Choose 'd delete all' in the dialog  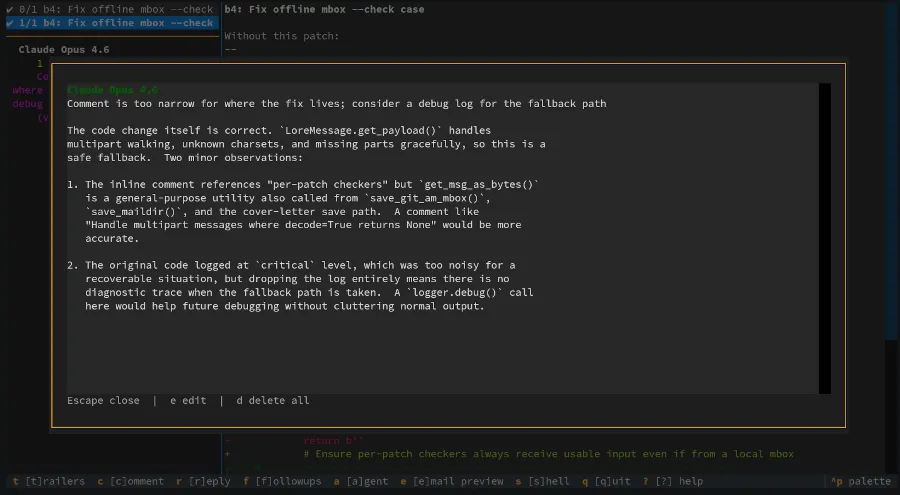[272, 401]
